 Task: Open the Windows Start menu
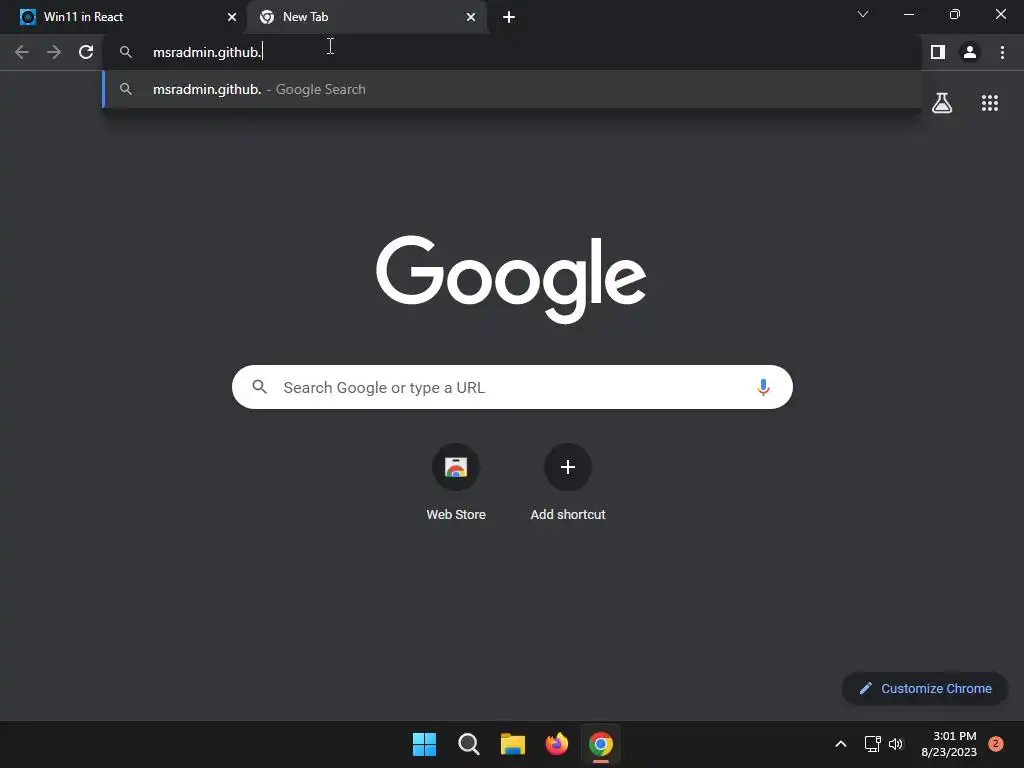424,744
